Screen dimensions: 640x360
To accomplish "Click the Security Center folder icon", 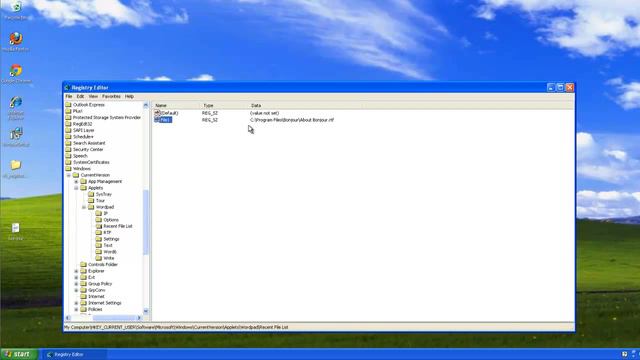I will 68,149.
